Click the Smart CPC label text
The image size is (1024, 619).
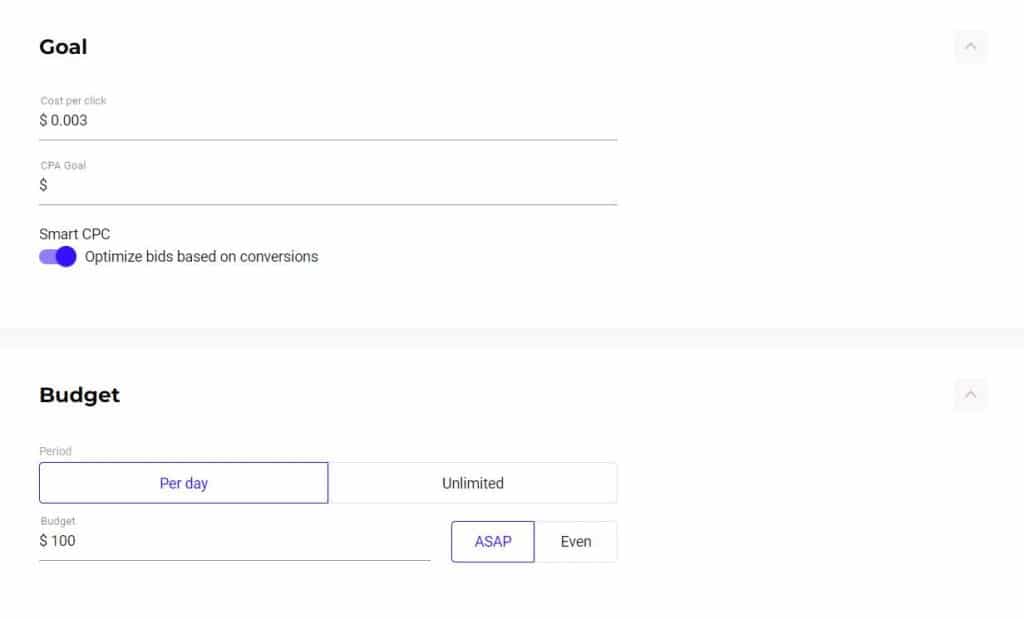point(74,234)
